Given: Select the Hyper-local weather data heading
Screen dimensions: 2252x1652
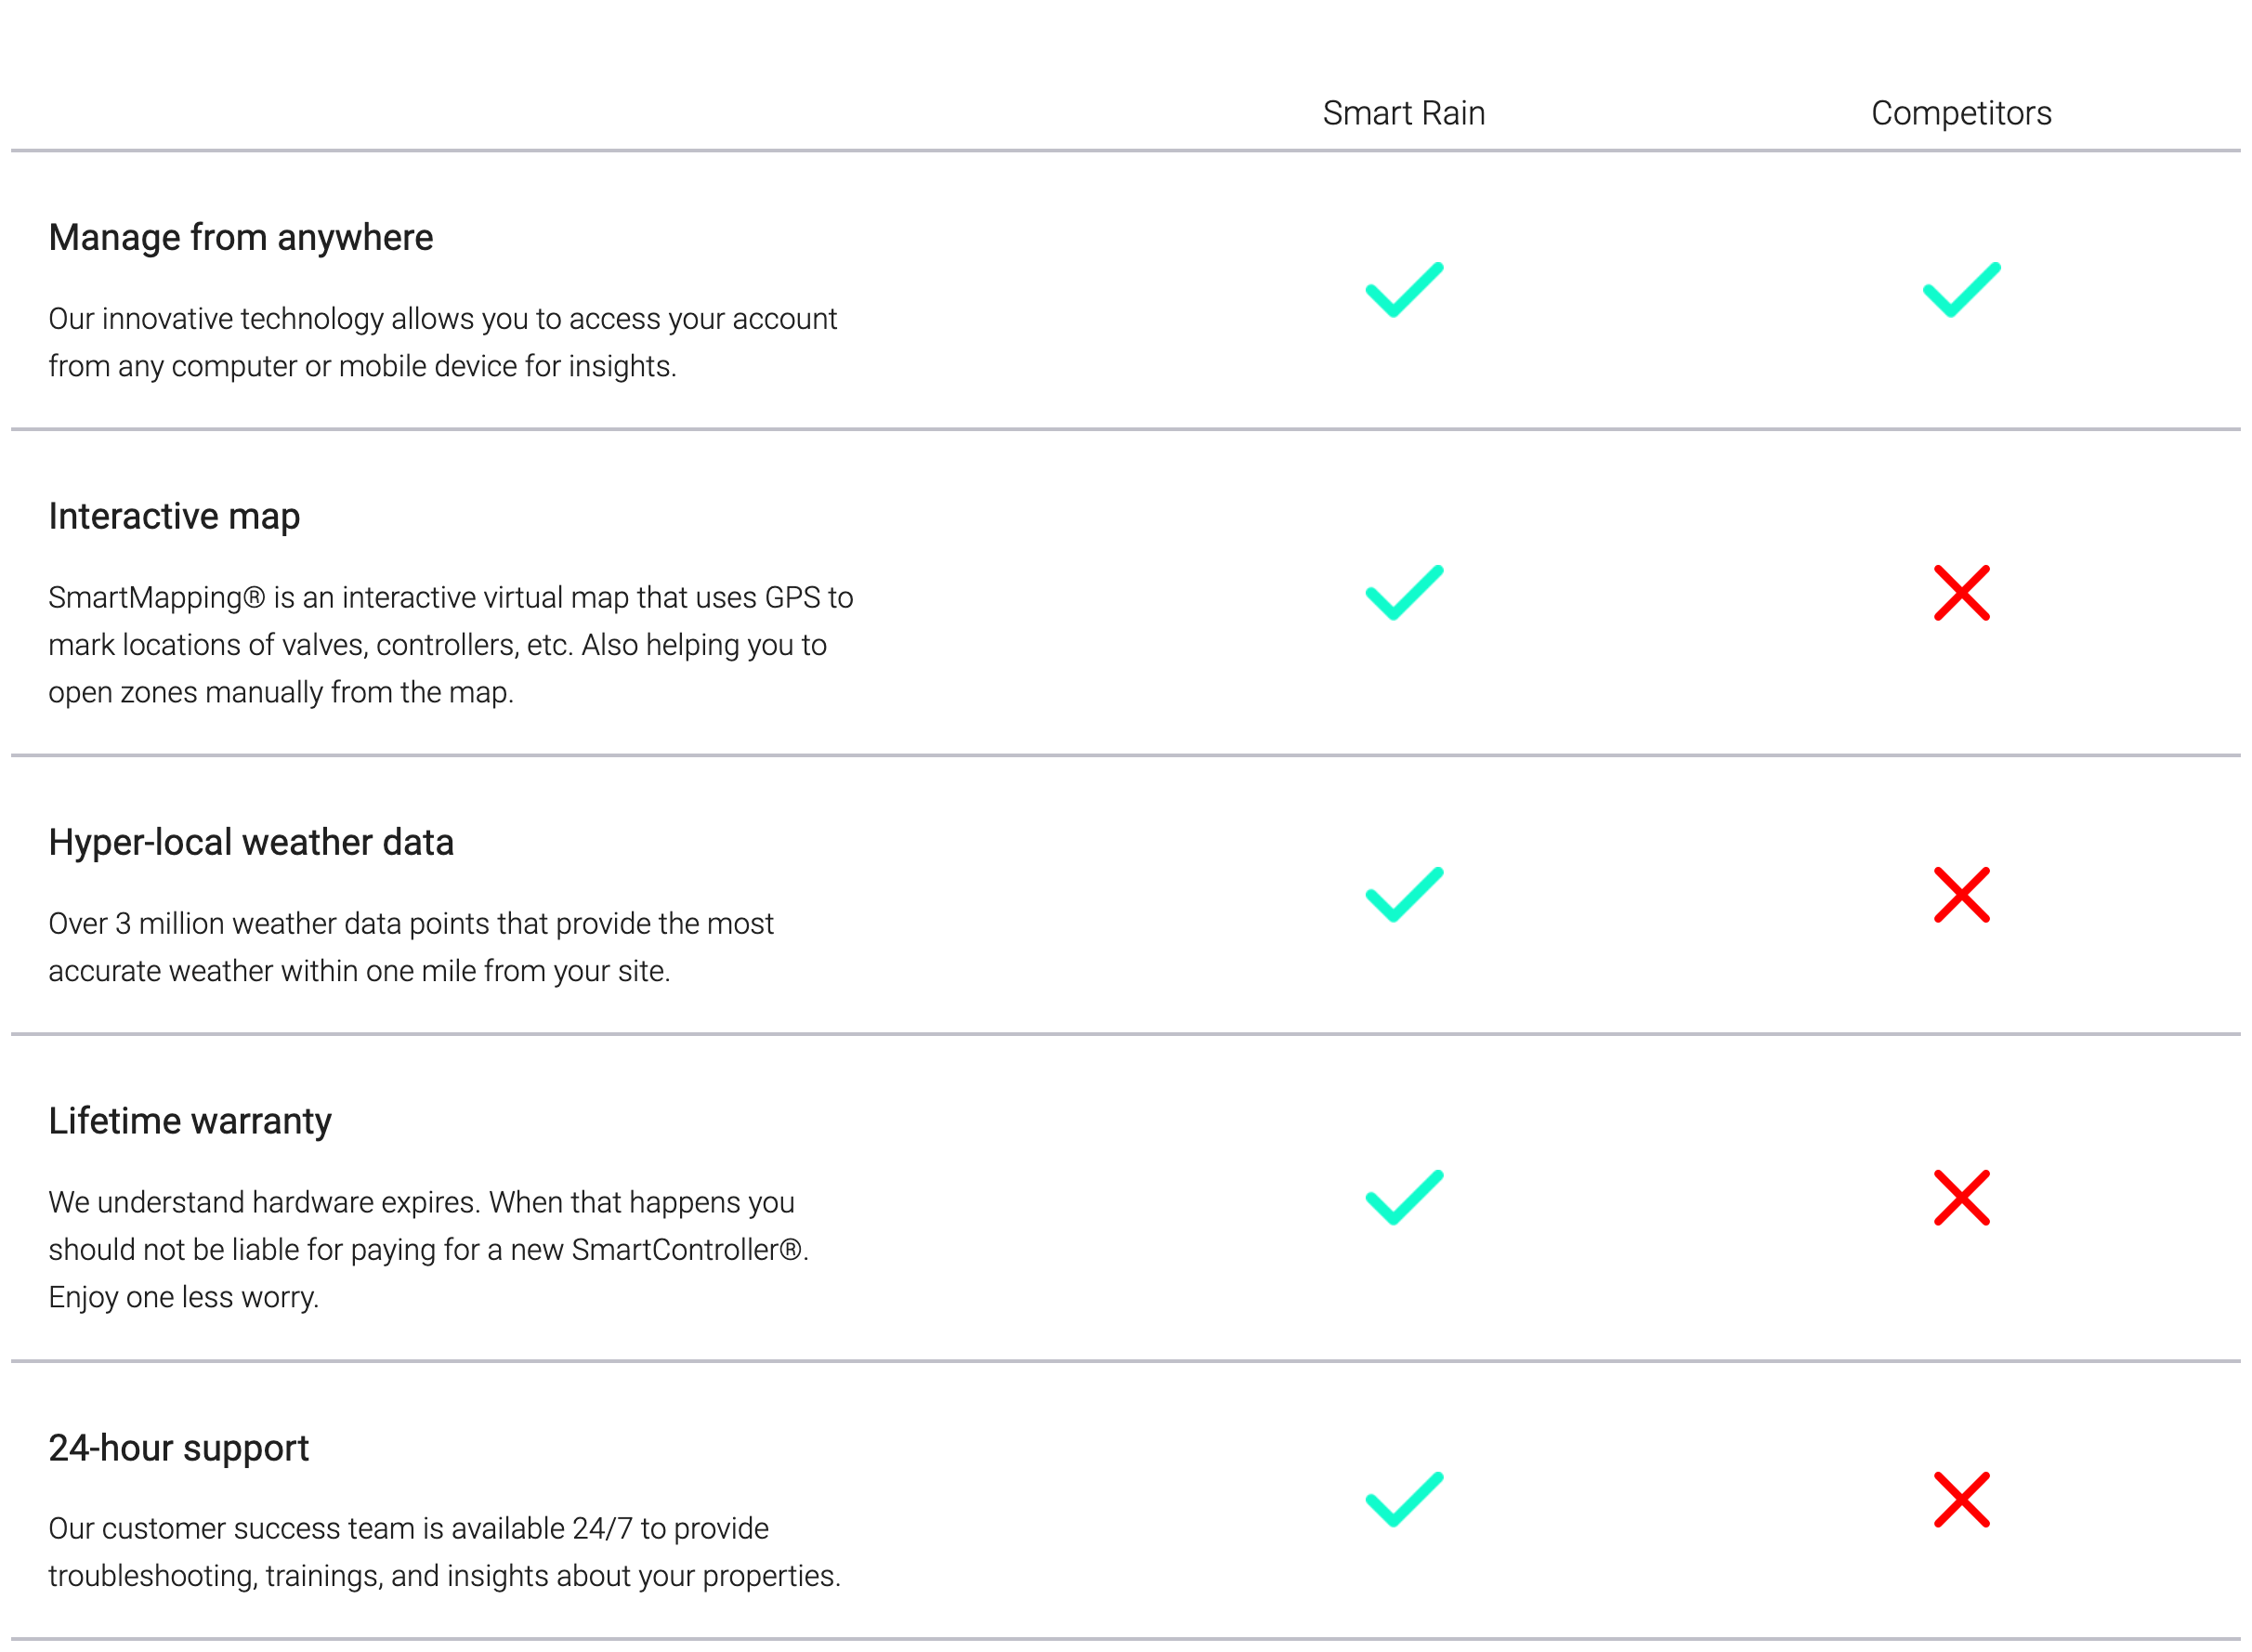Looking at the screenshot, I should 251,843.
